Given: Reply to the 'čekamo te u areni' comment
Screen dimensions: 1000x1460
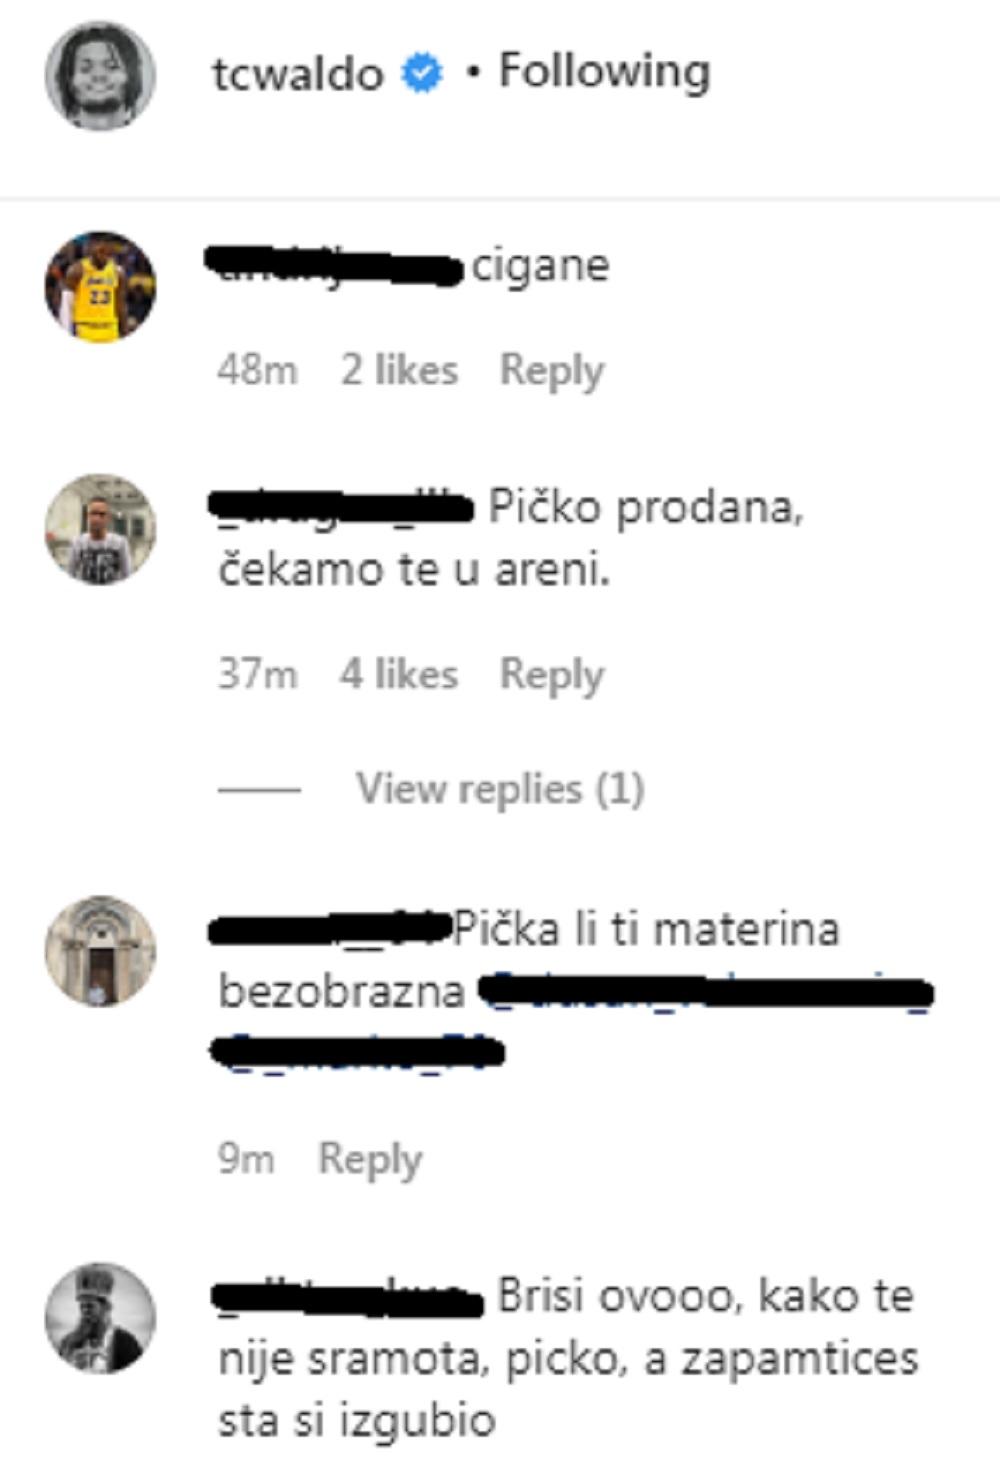Looking at the screenshot, I should [552, 674].
